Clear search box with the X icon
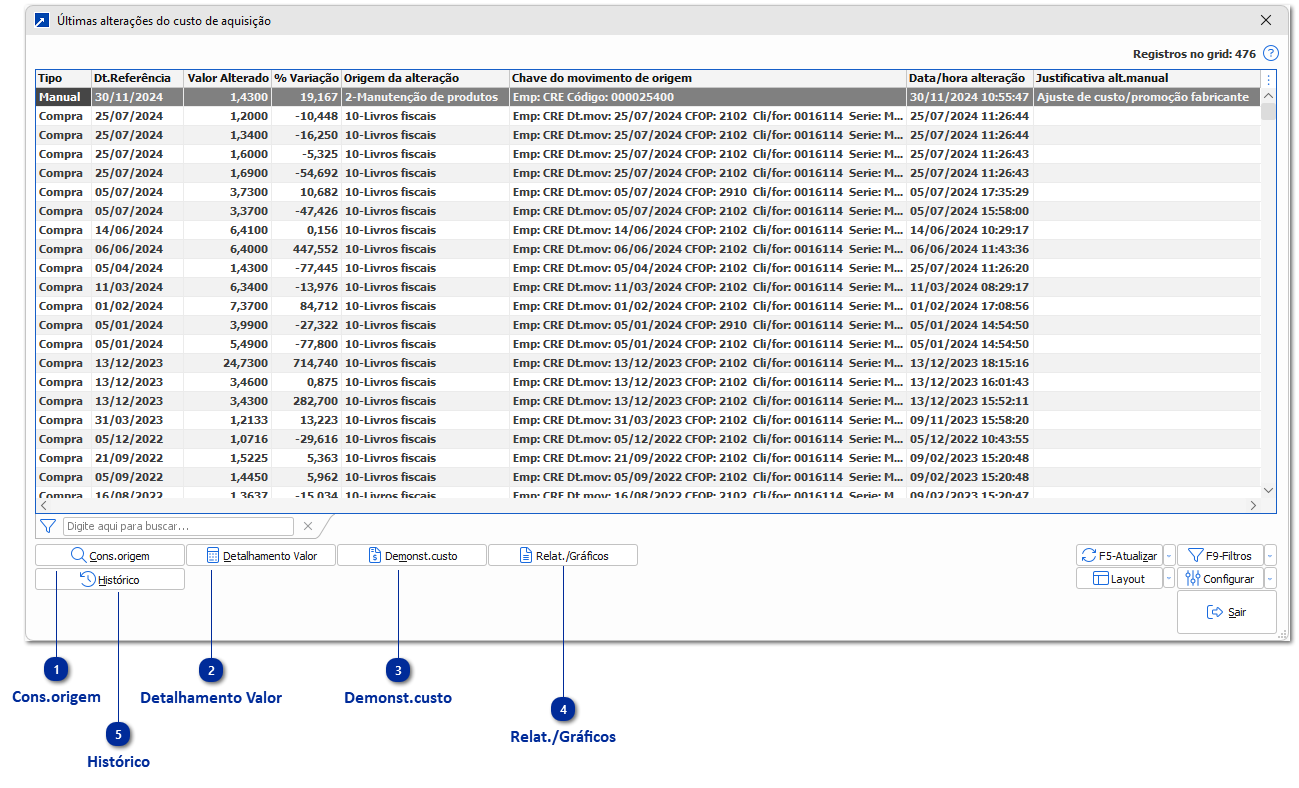The width and height of the screenshot is (1299, 788). pyautogui.click(x=308, y=526)
